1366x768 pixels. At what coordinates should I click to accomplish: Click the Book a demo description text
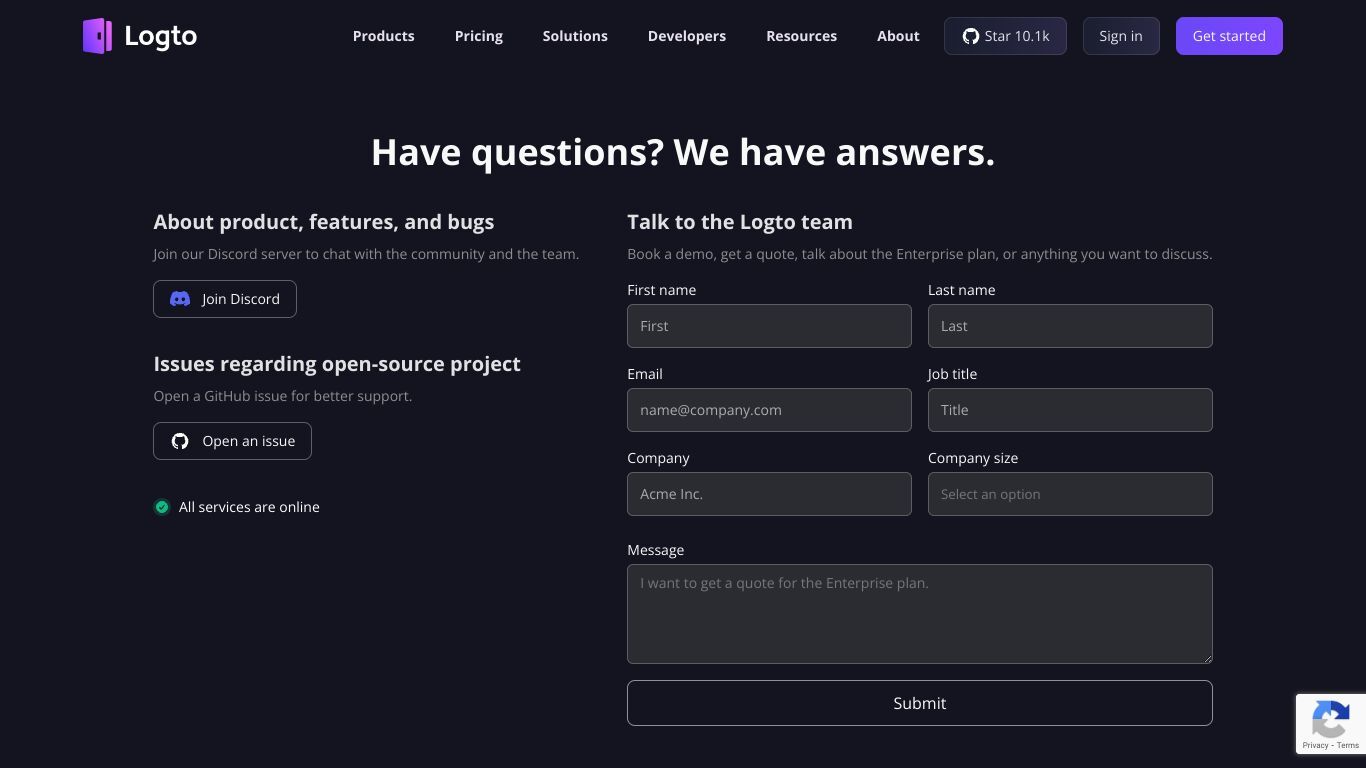click(x=920, y=254)
